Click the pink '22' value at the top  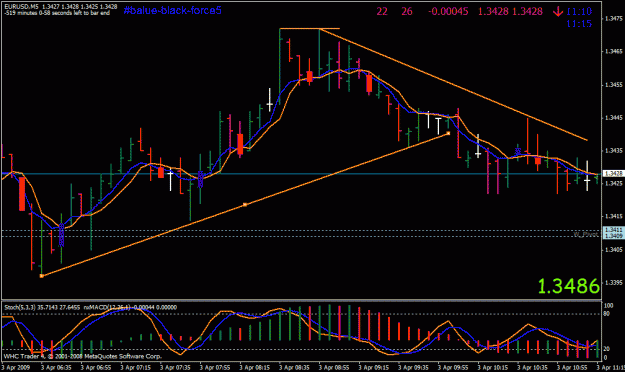point(382,12)
